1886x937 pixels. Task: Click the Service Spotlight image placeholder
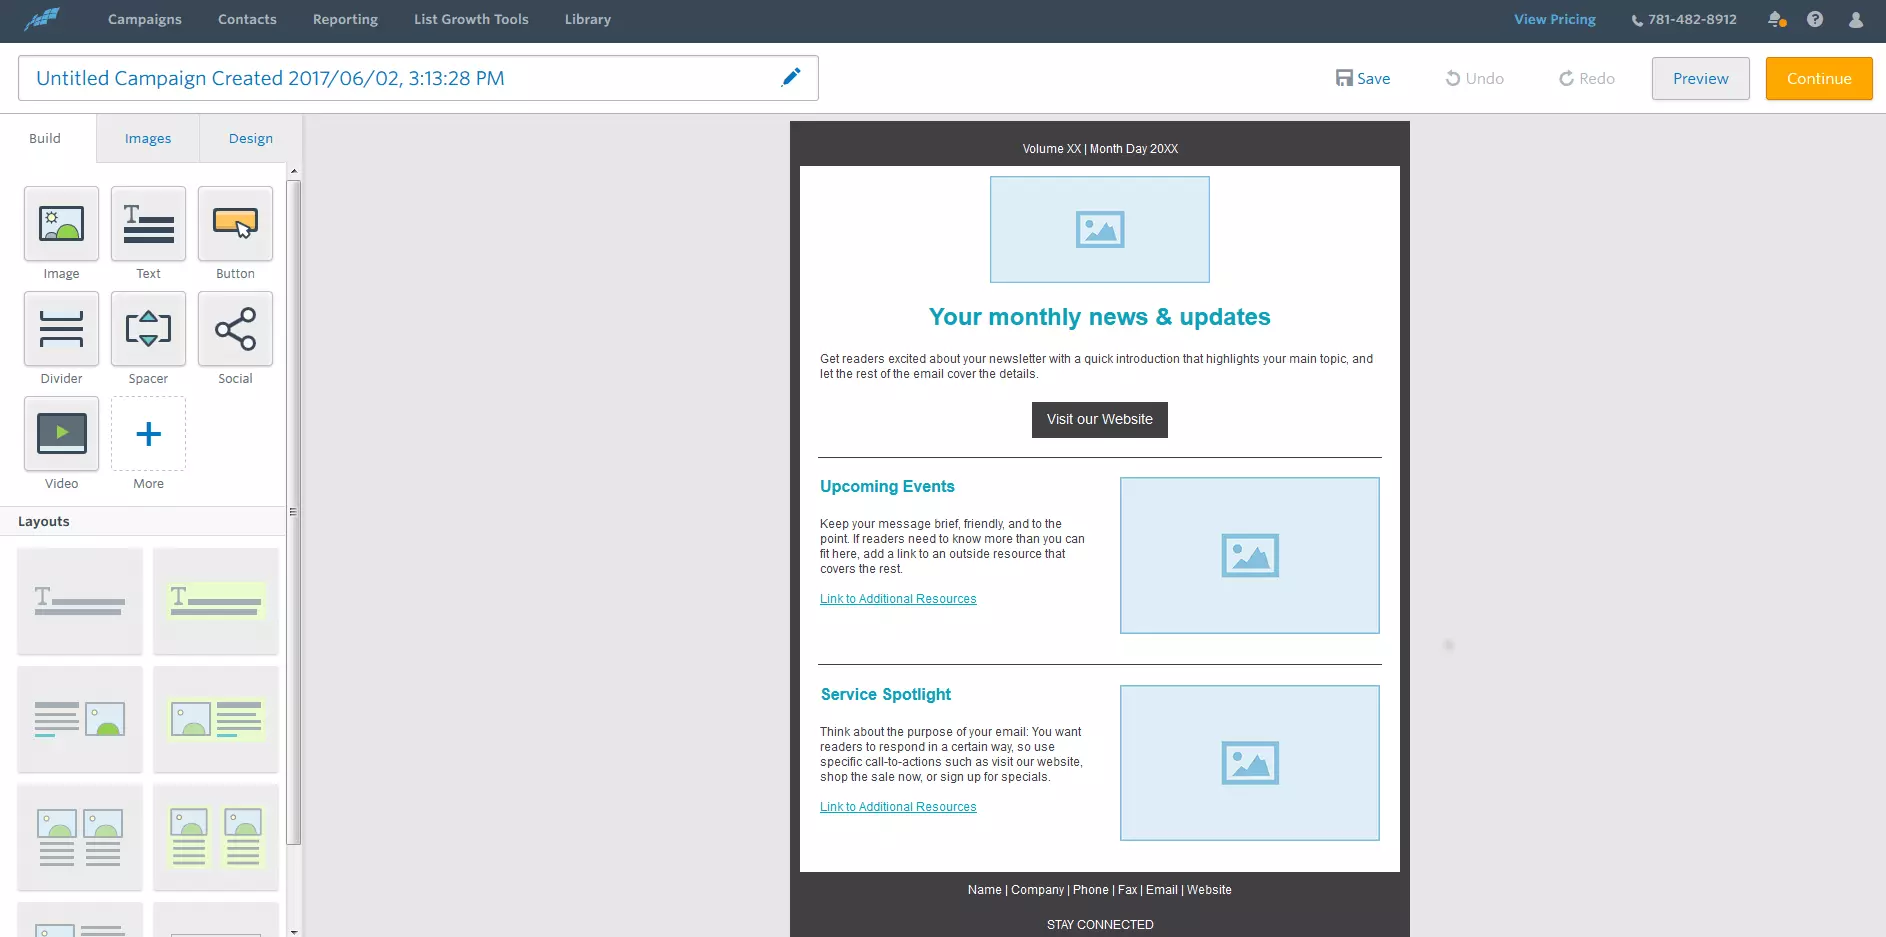[x=1249, y=763]
